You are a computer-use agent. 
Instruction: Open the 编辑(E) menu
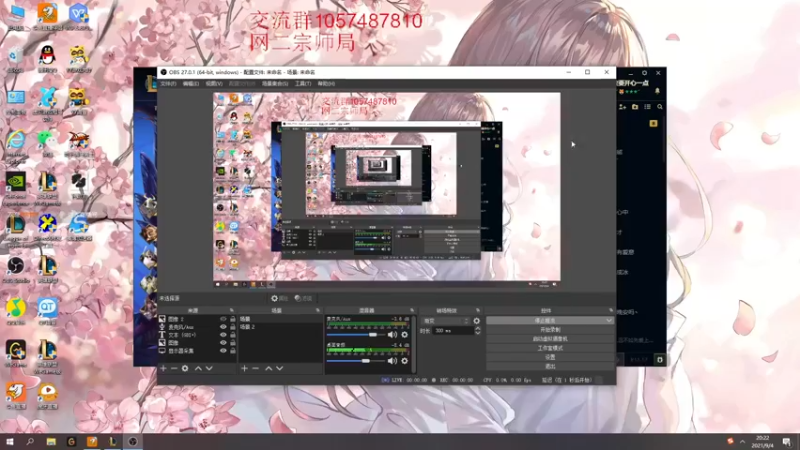[190, 84]
